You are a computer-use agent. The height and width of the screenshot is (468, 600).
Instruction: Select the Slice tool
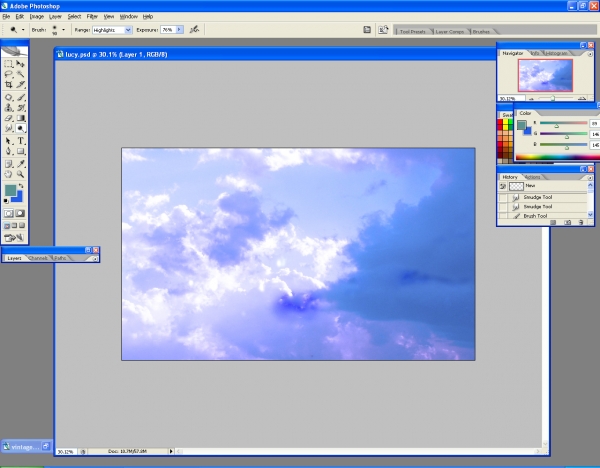[21, 84]
